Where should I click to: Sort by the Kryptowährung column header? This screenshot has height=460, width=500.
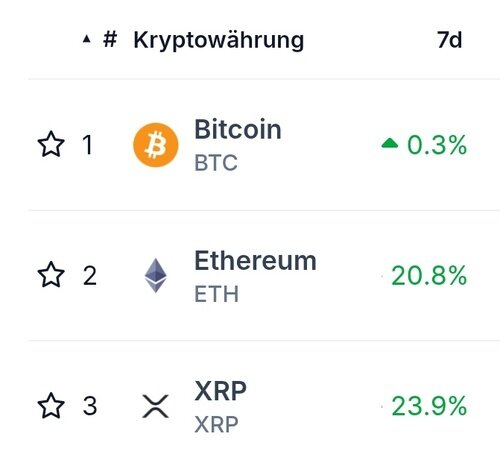coord(219,41)
